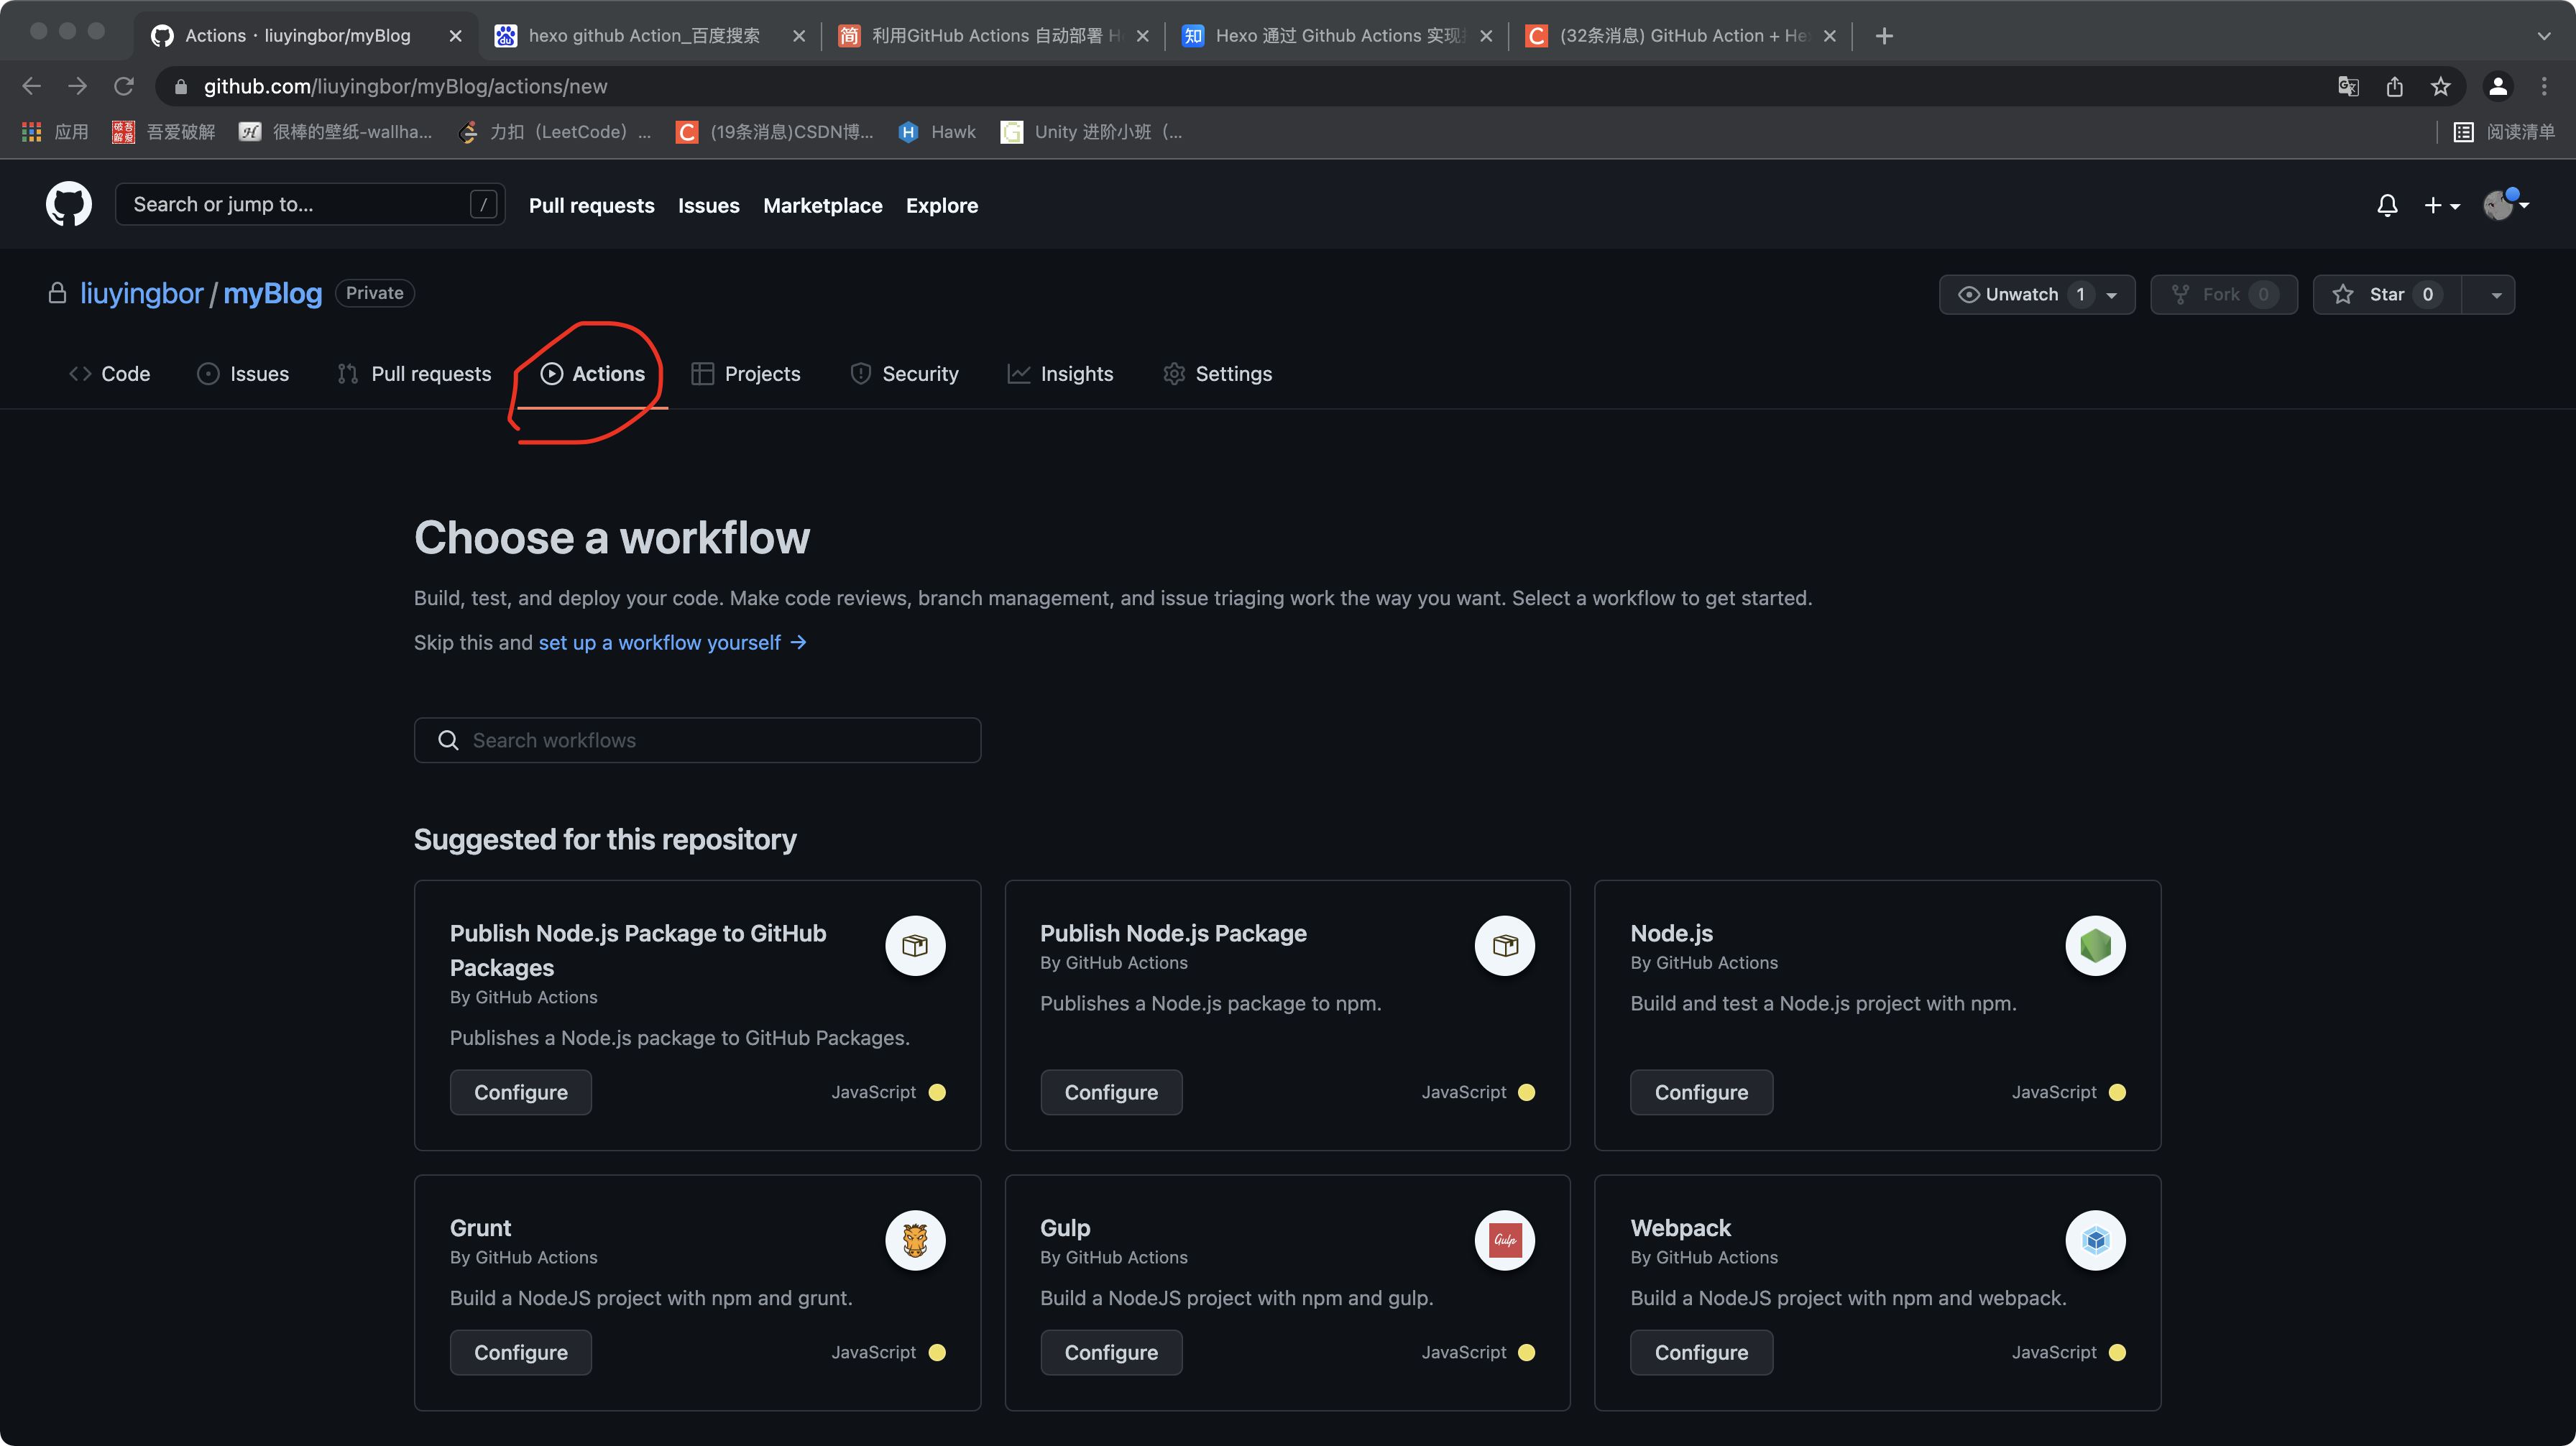The image size is (2576, 1446).
Task: Open the Insights tab
Action: pos(1060,374)
